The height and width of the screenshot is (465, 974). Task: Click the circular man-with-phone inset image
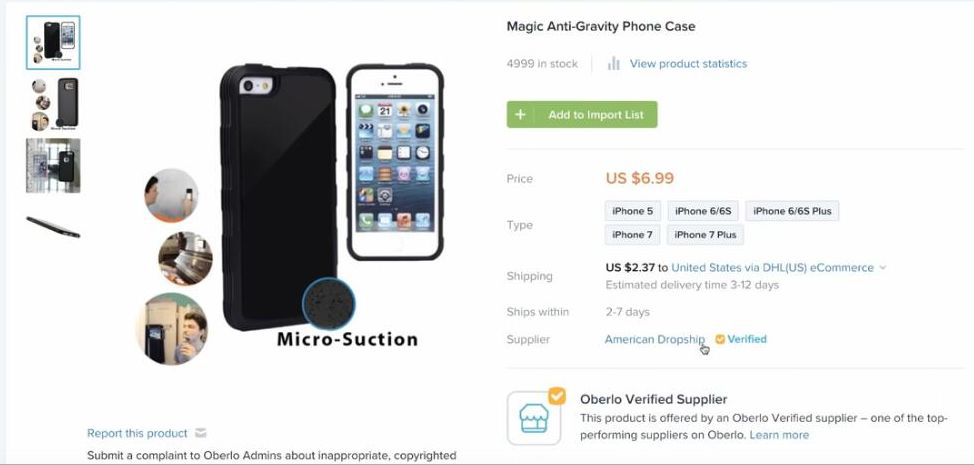pyautogui.click(x=172, y=328)
